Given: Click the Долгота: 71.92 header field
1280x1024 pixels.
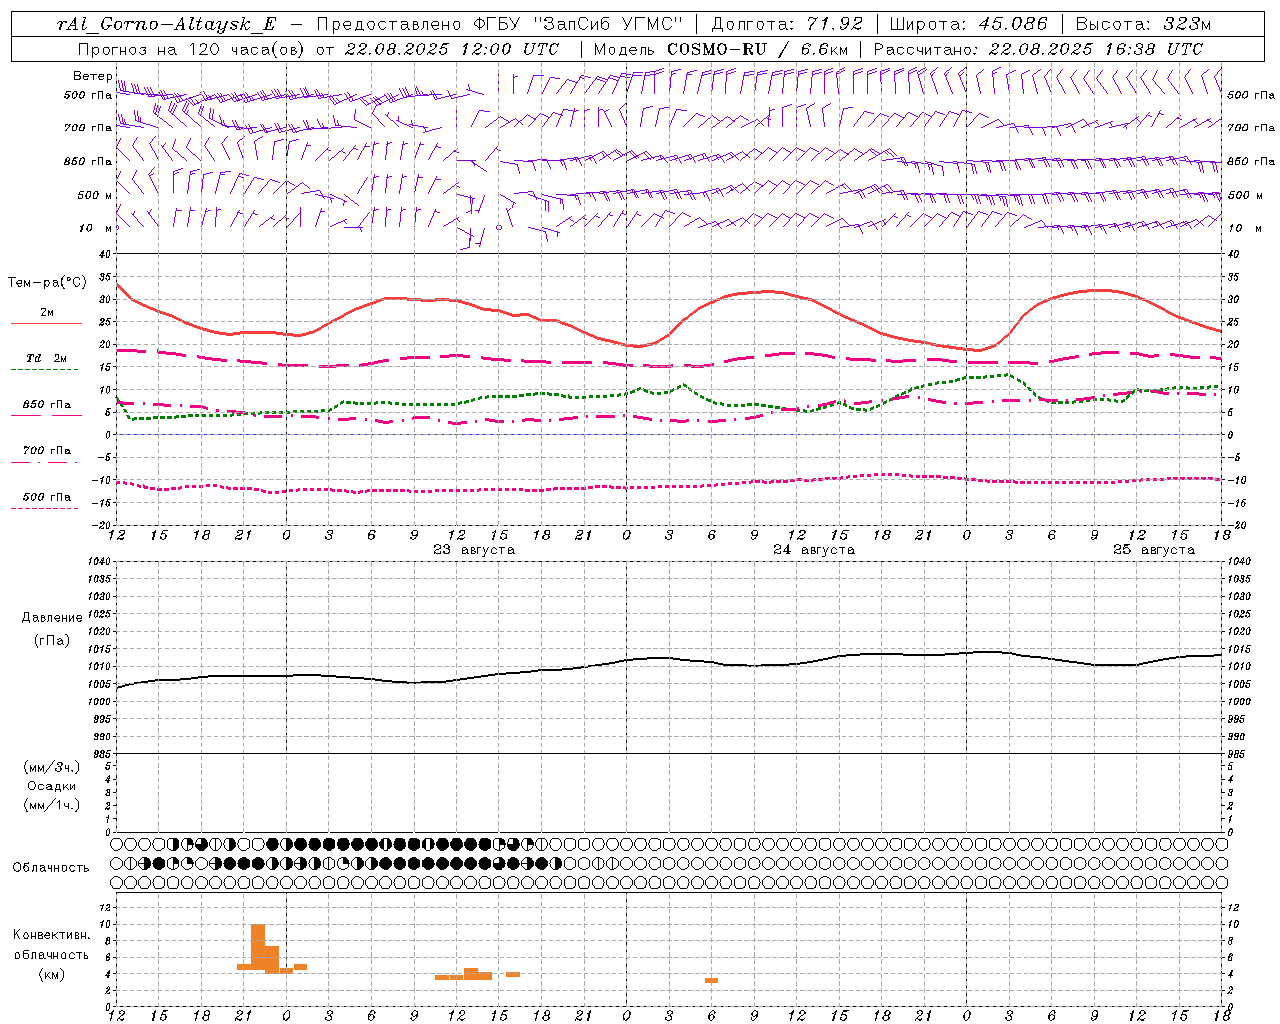Looking at the screenshot, I should [787, 25].
